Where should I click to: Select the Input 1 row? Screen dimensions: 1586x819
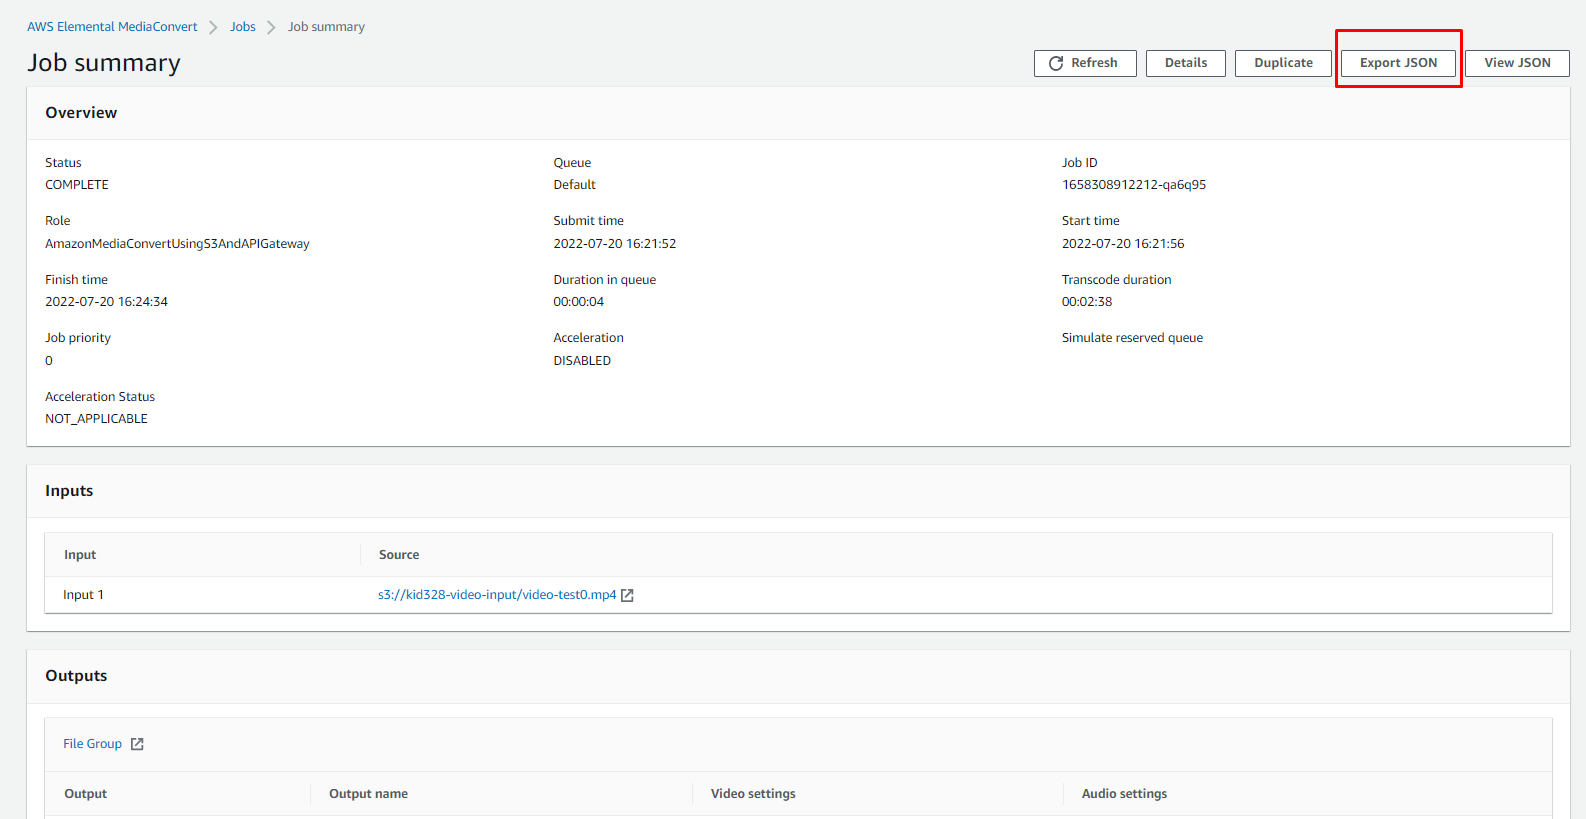point(84,595)
